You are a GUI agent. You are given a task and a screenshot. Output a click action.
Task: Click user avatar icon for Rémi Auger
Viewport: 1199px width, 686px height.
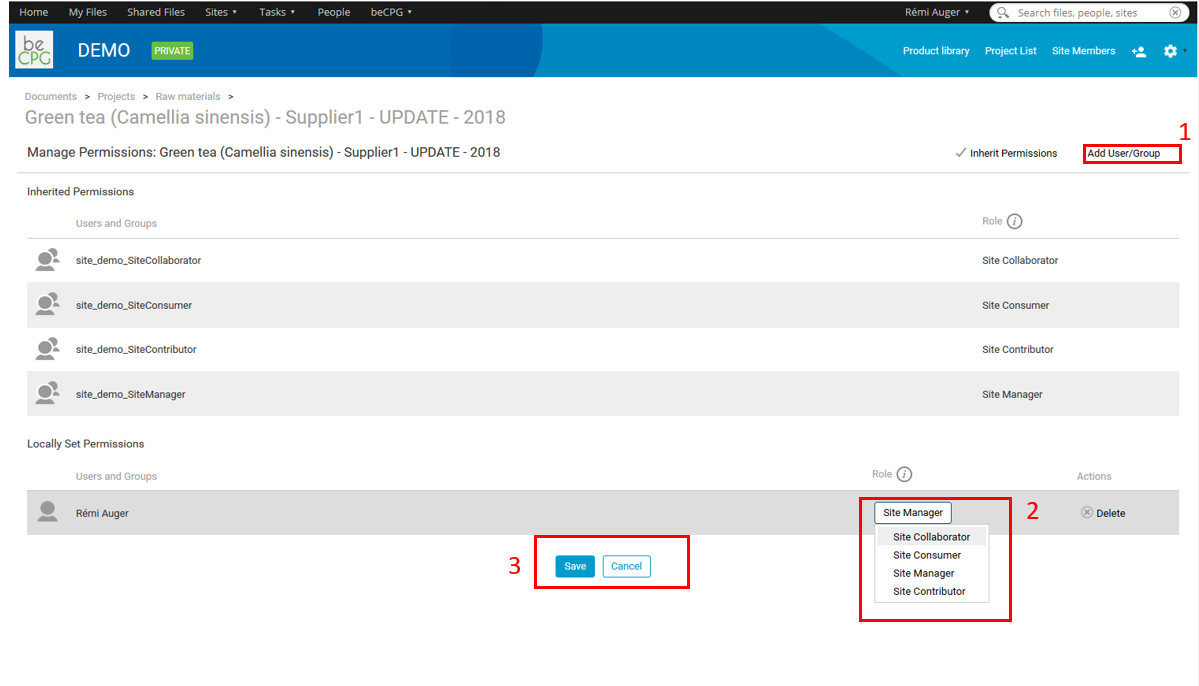47,512
